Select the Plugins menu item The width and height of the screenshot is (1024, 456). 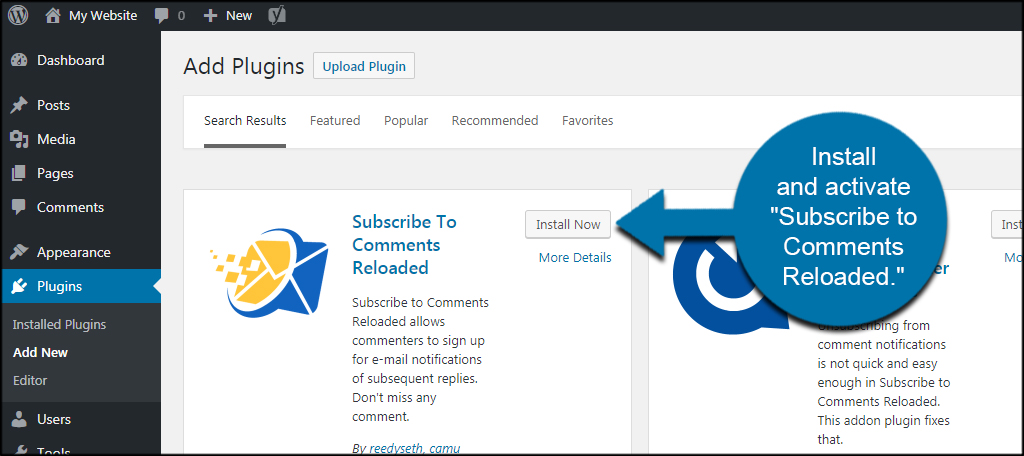point(80,286)
